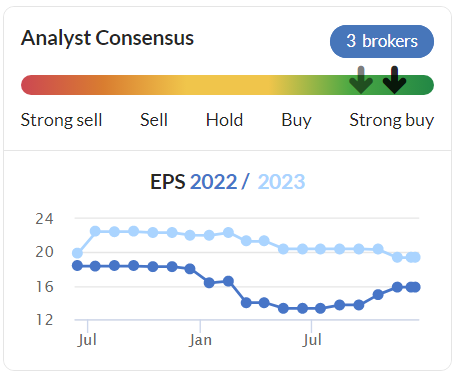The width and height of the screenshot is (455, 383).
Task: Click the Hold rating label
Action: point(224,120)
